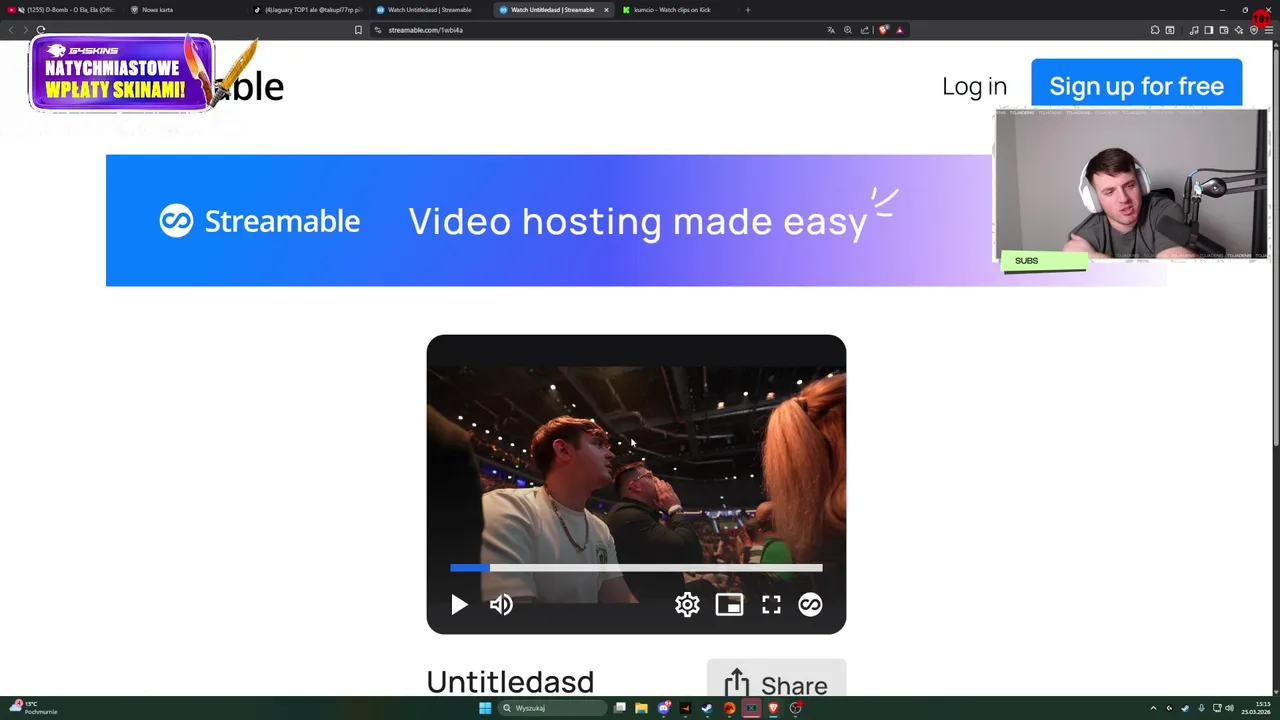1280x720 pixels.
Task: Open the Brave Wallet icon
Action: [x=1224, y=30]
